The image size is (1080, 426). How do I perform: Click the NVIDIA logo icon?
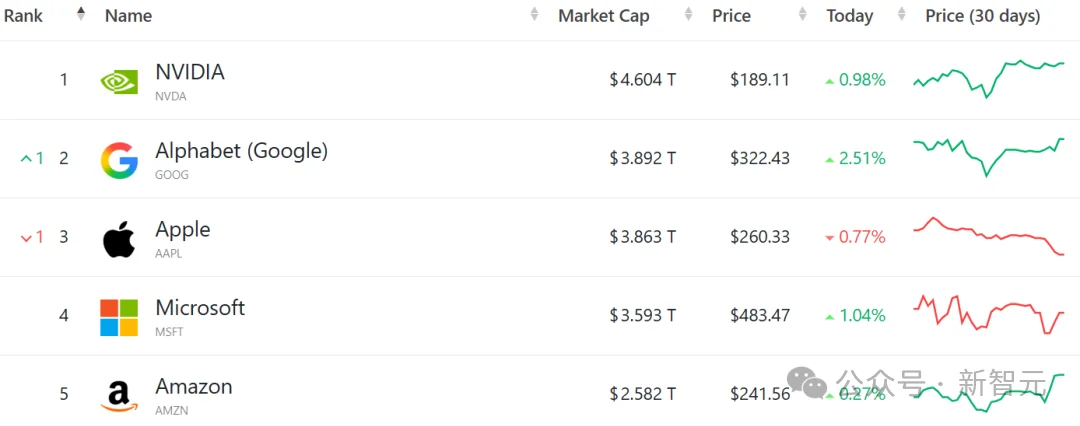pyautogui.click(x=119, y=81)
